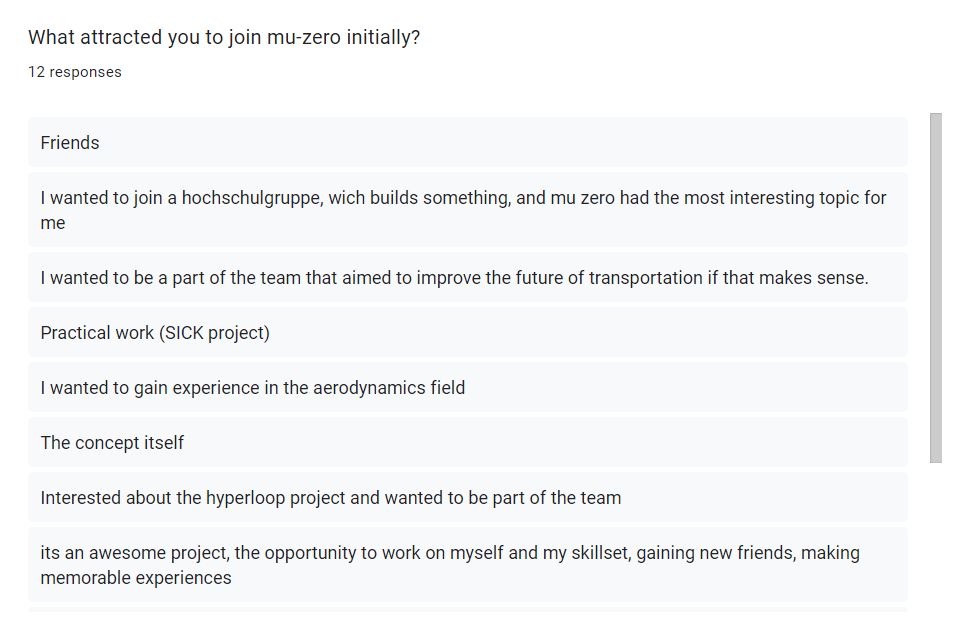Image resolution: width=956 pixels, height=639 pixels.
Task: Click the partially visible response at bottom
Action: [467, 608]
